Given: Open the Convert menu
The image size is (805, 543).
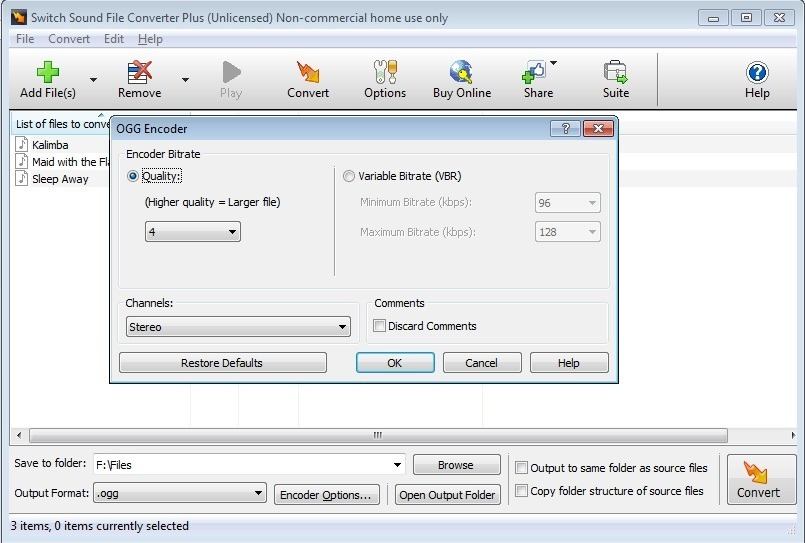Looking at the screenshot, I should click(x=69, y=39).
